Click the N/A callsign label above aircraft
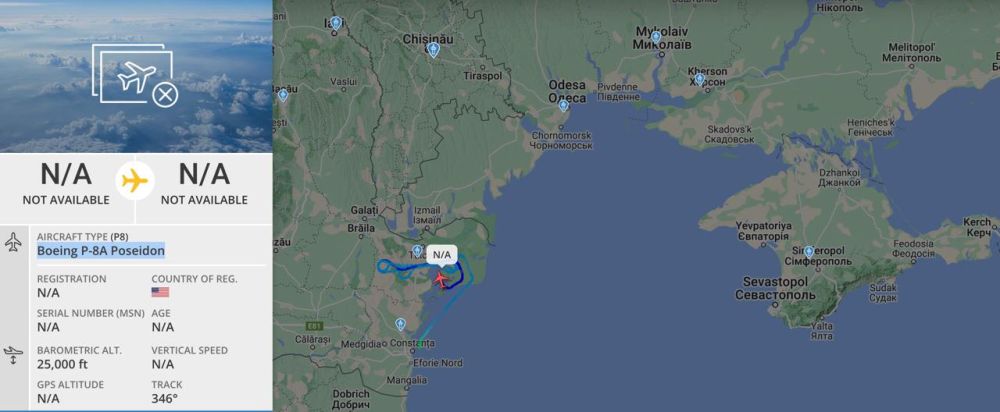 pos(442,255)
